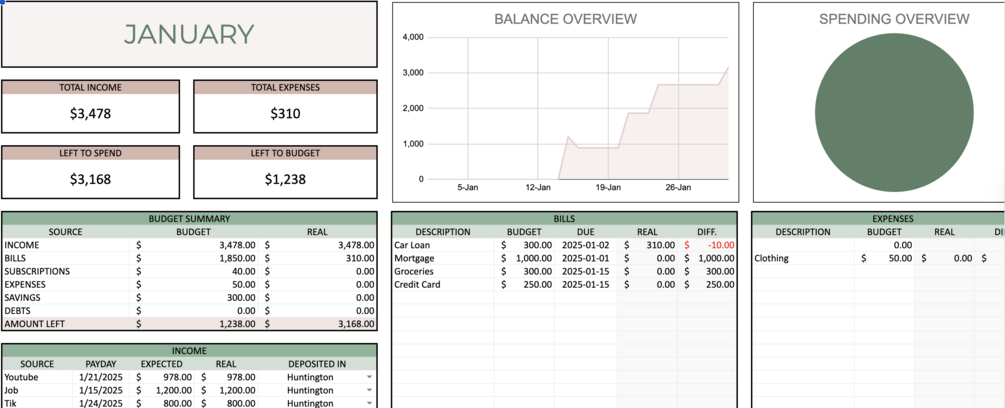The height and width of the screenshot is (408, 1005).
Task: Select the BILLS row label in Budget Summary
Action: [15, 258]
